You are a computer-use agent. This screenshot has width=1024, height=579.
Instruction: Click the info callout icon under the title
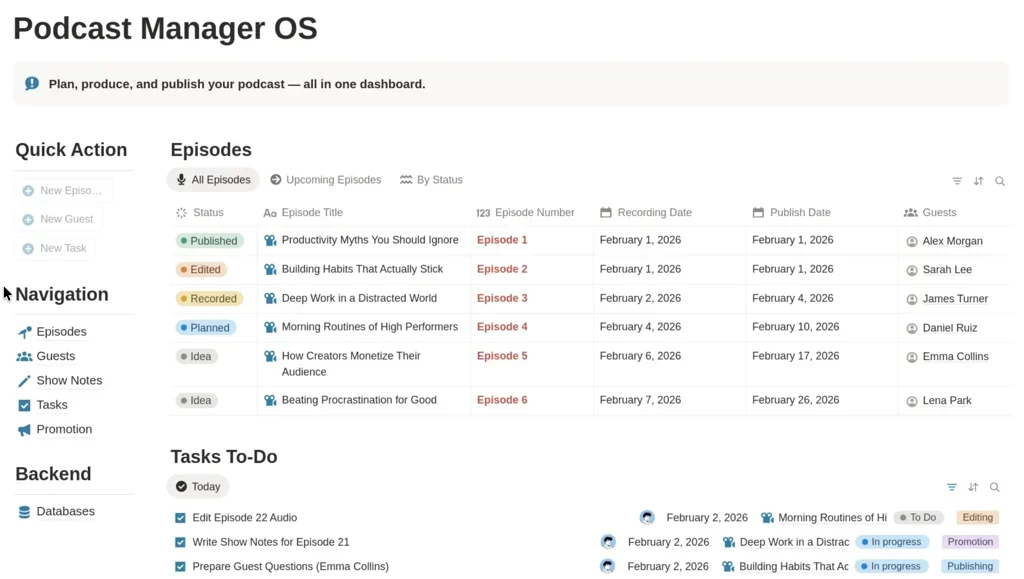click(x=32, y=84)
